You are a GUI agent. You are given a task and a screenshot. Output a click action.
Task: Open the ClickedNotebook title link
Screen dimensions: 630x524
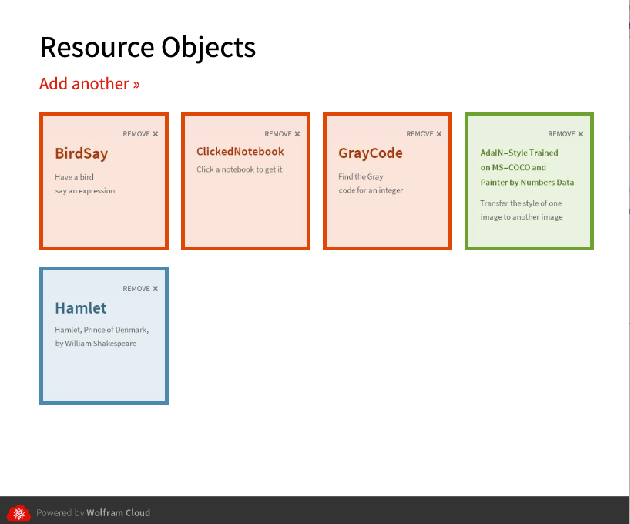[240, 152]
